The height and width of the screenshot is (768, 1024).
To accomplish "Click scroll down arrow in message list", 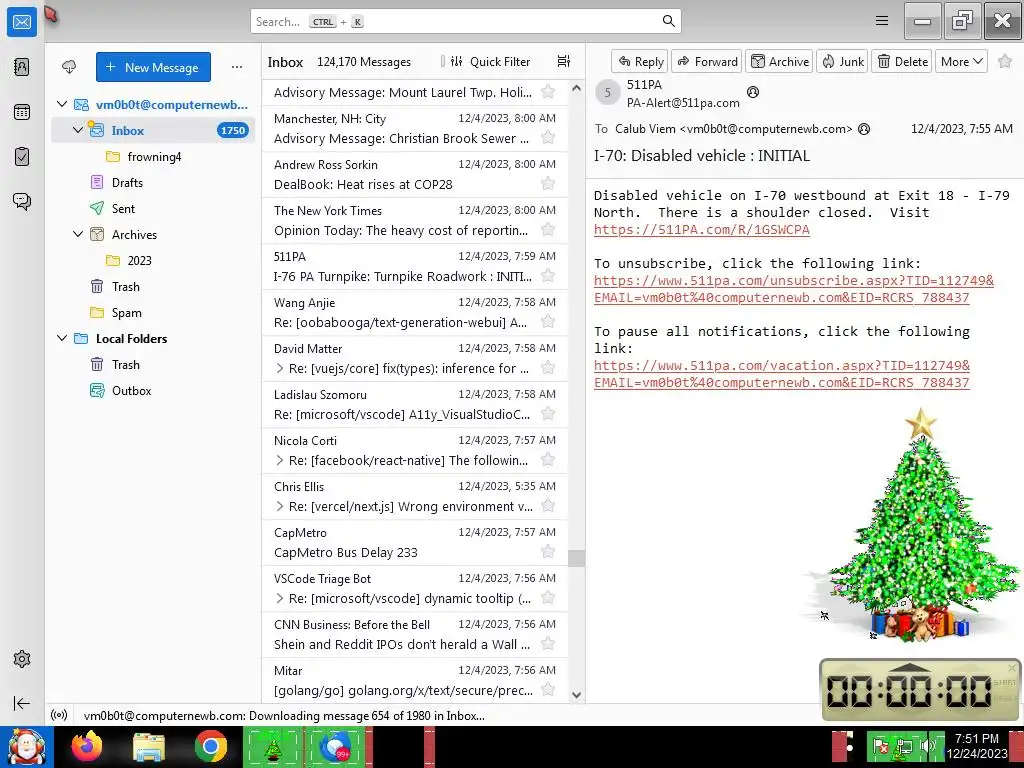I will pyautogui.click(x=576, y=695).
